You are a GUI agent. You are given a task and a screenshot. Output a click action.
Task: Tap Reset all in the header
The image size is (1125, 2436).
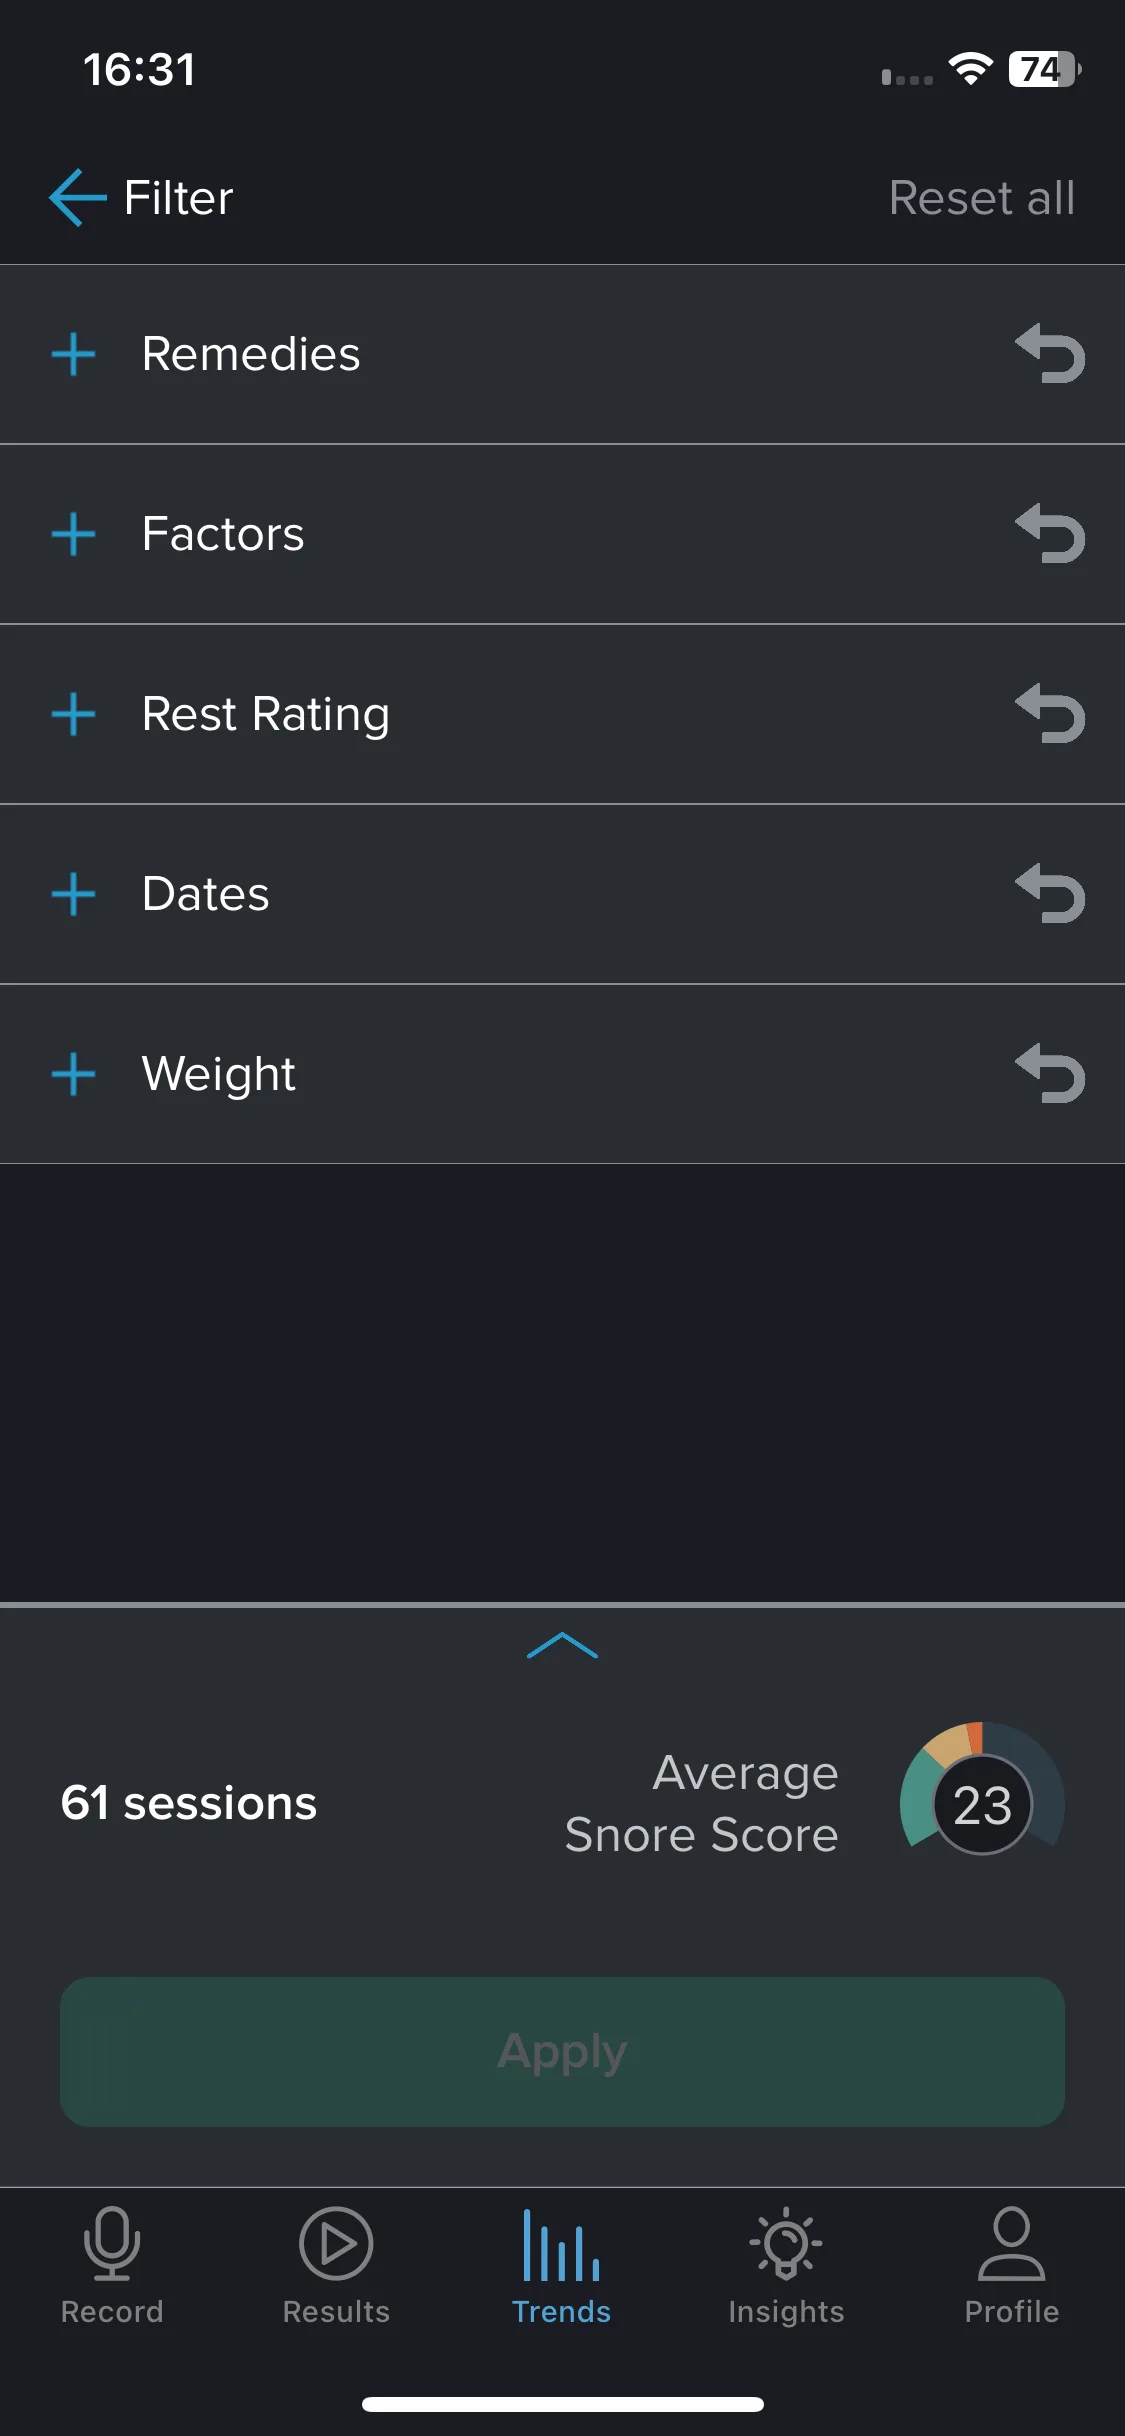[982, 198]
